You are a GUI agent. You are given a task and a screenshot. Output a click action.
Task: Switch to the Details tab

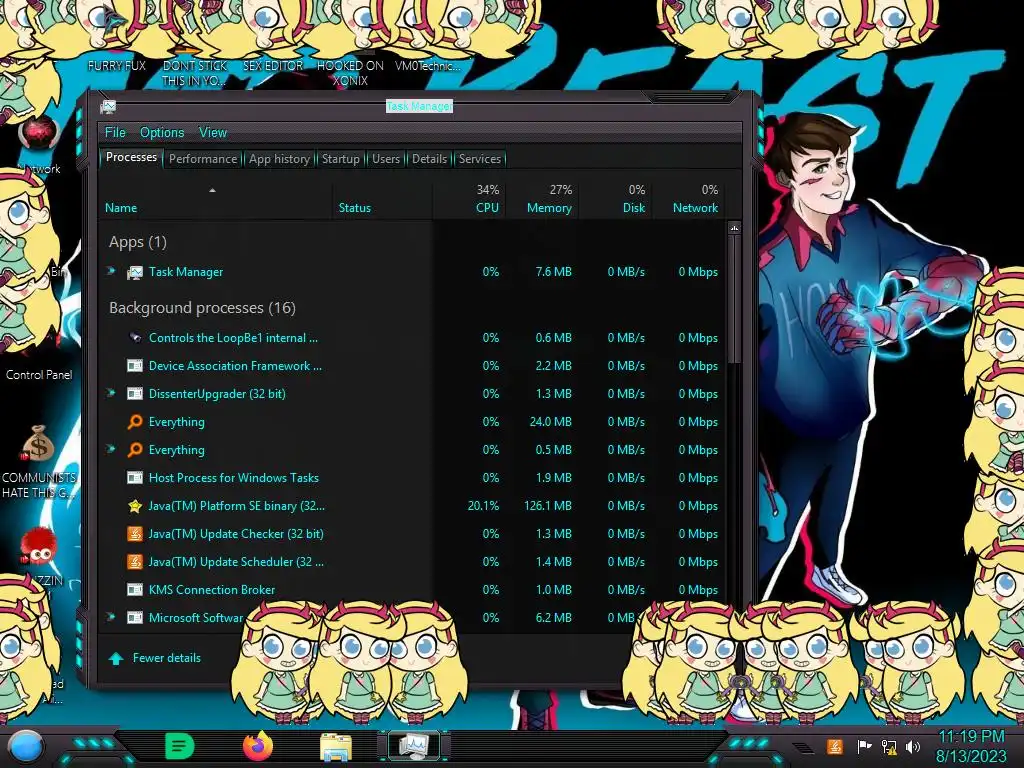(430, 159)
